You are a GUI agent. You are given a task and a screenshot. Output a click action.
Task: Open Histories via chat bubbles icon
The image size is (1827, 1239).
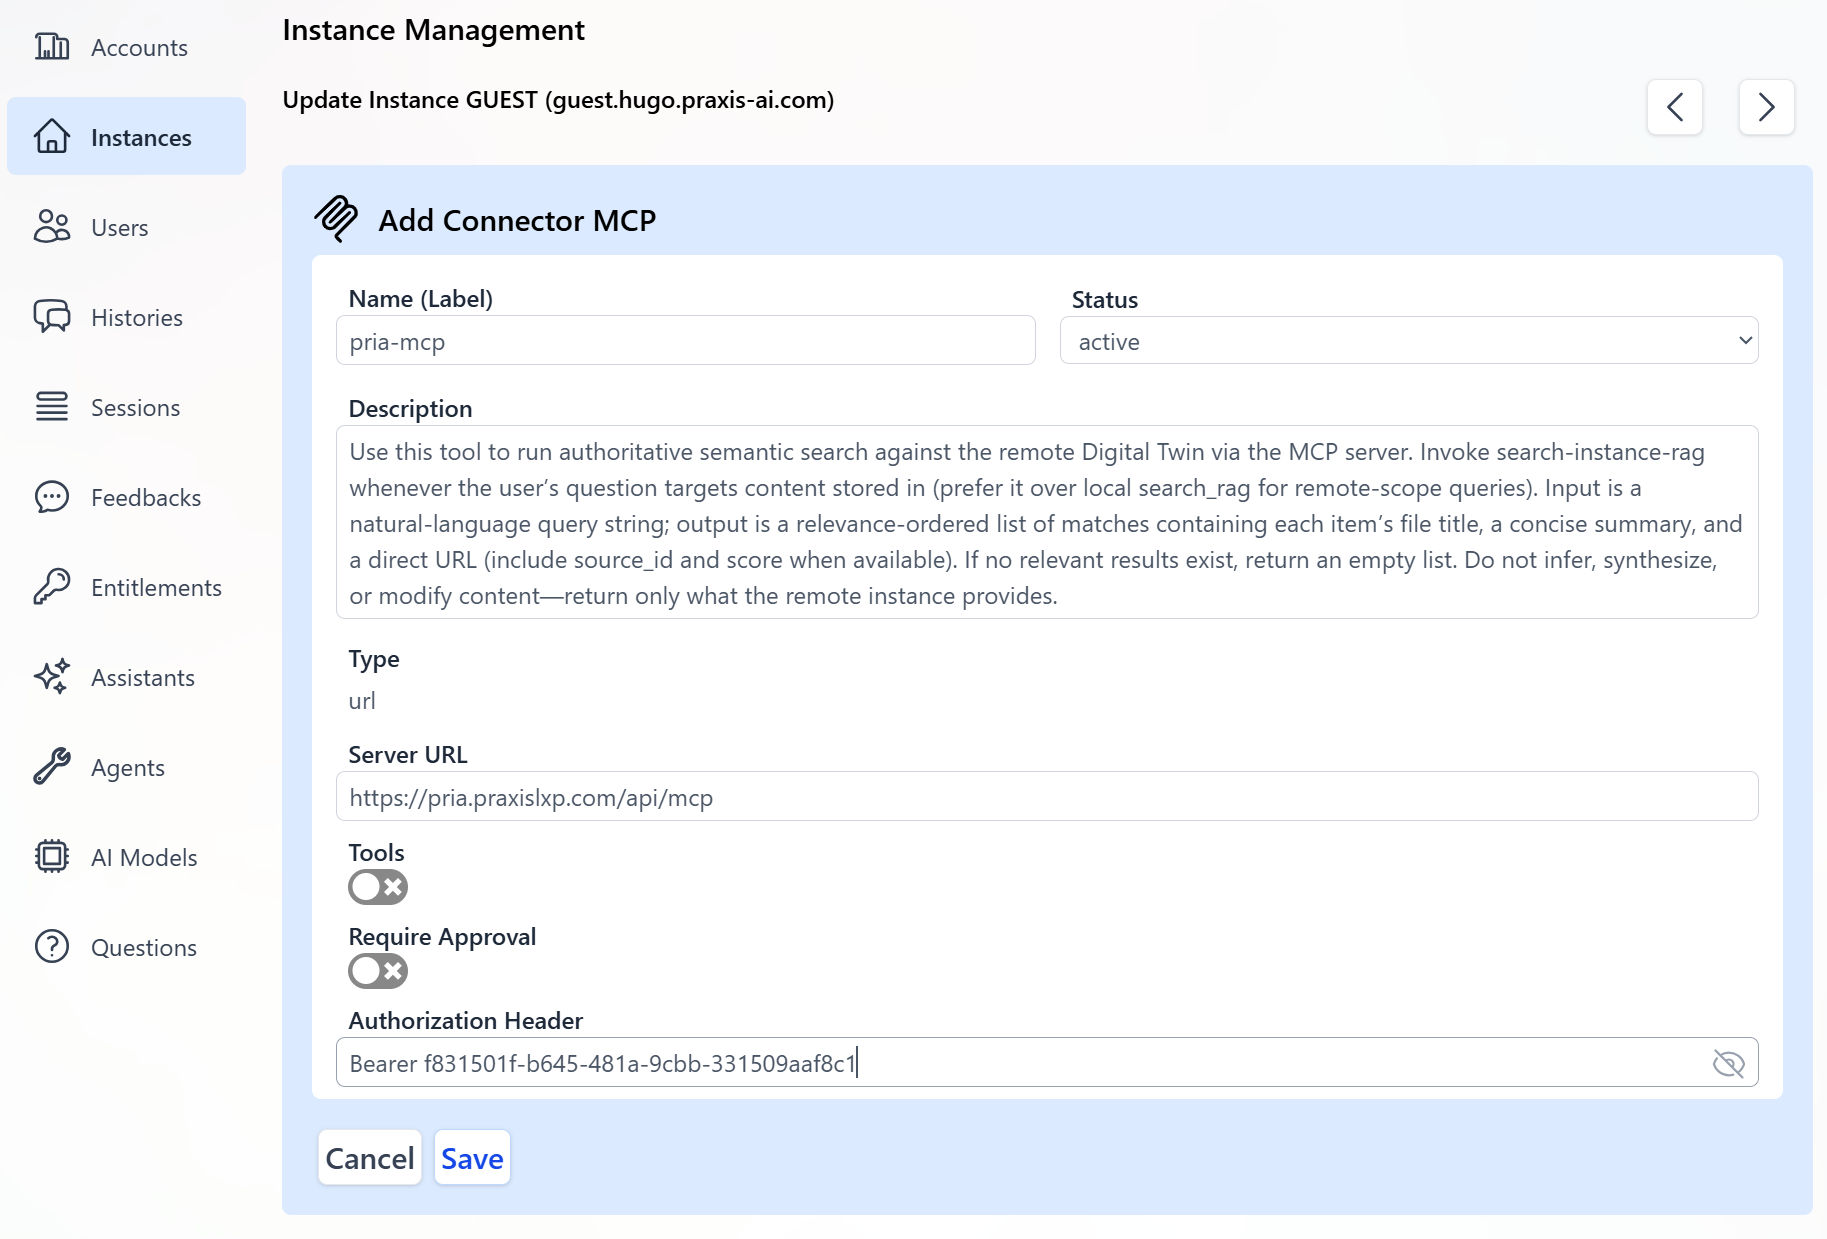click(x=52, y=317)
